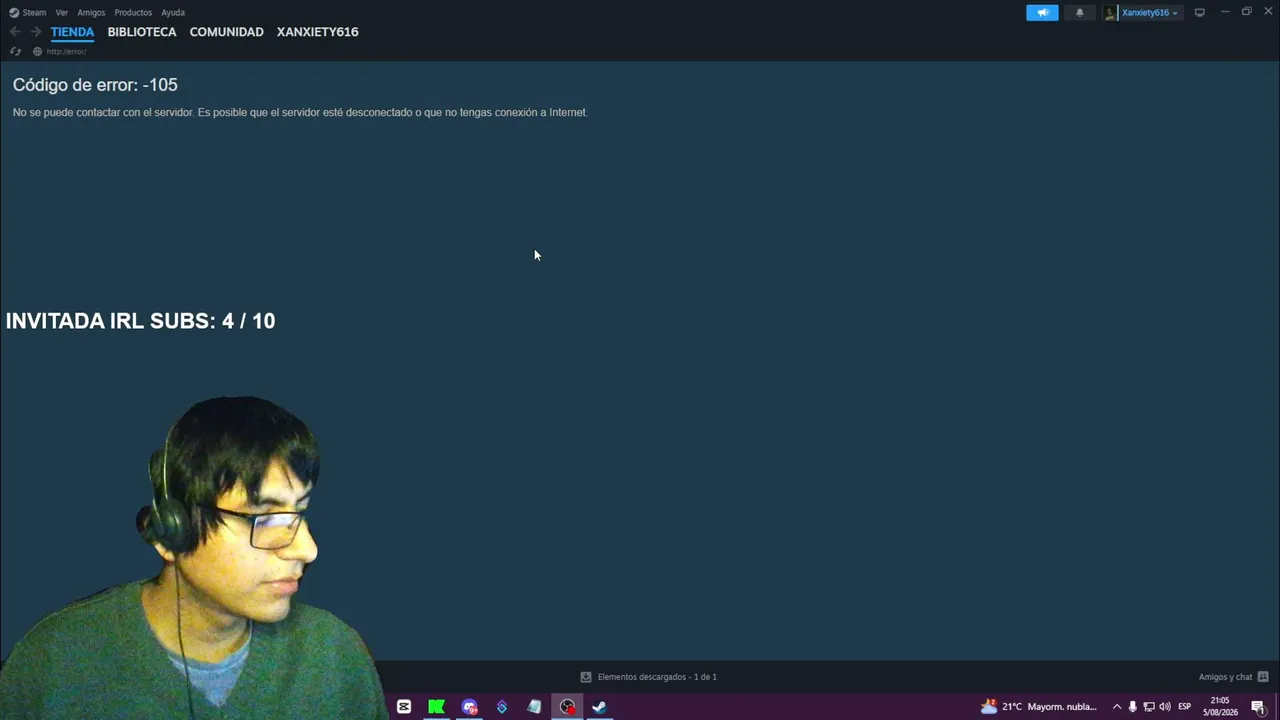Reload the page with the refresh icon
Screen dimensions: 1280x720
click(x=15, y=51)
